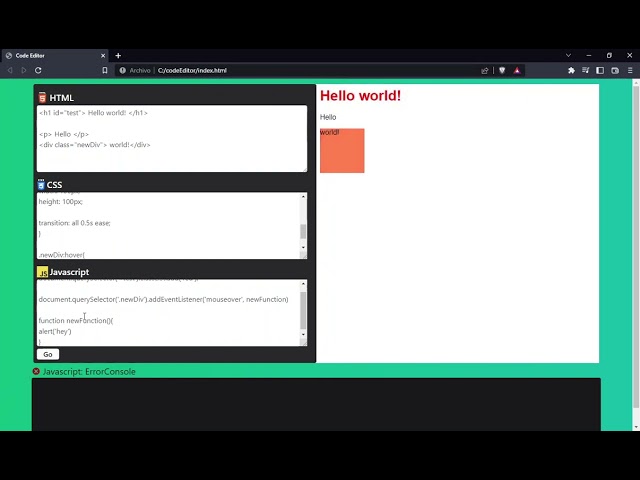Open the browser hamburger menu
This screenshot has height=480, width=640.
click(630, 70)
